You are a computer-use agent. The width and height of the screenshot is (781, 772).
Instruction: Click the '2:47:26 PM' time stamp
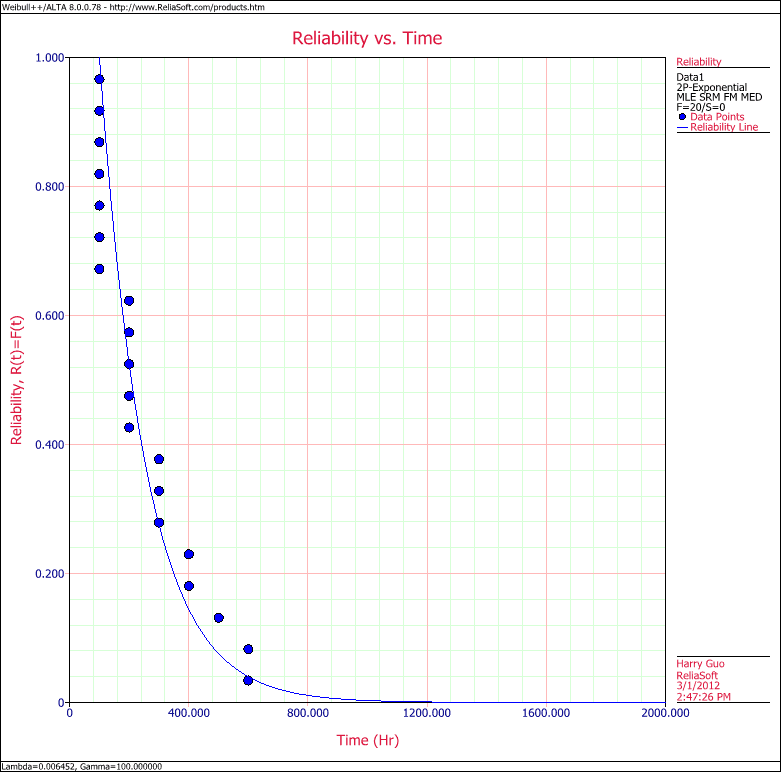[x=703, y=697]
